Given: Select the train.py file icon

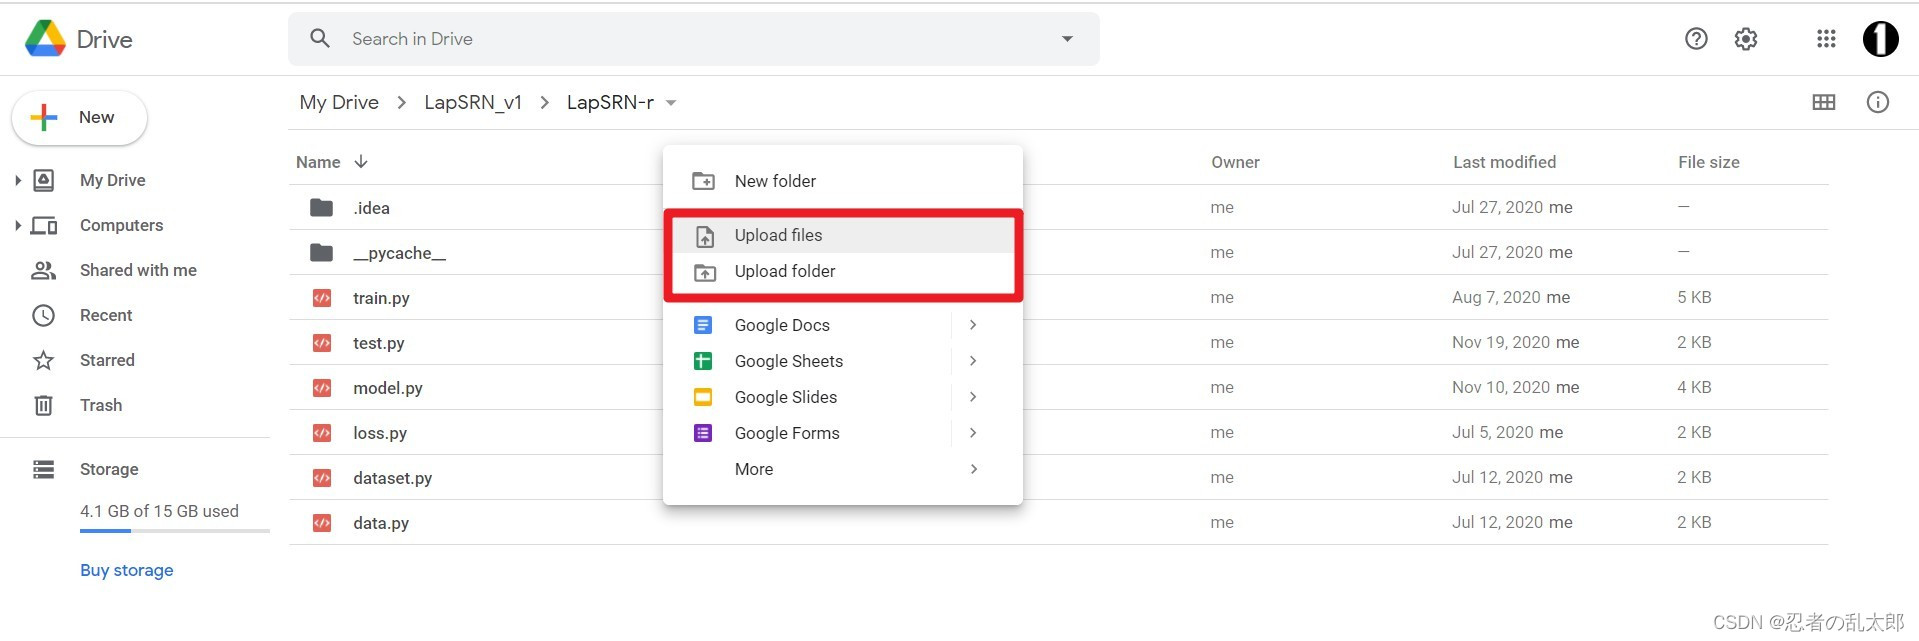Looking at the screenshot, I should 321,297.
